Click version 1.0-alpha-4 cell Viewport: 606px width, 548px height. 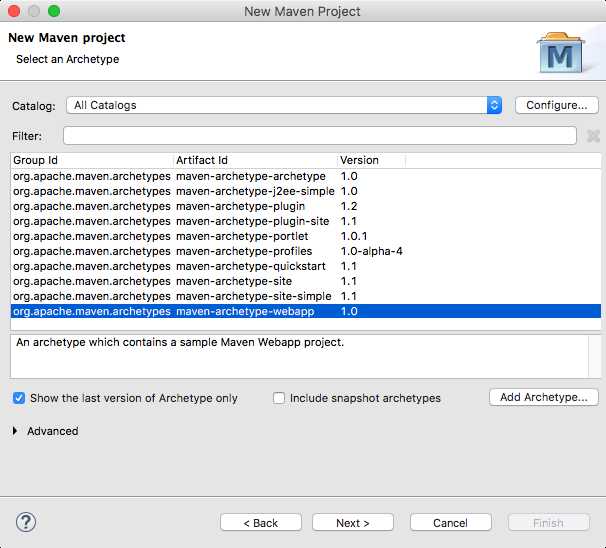pos(371,251)
